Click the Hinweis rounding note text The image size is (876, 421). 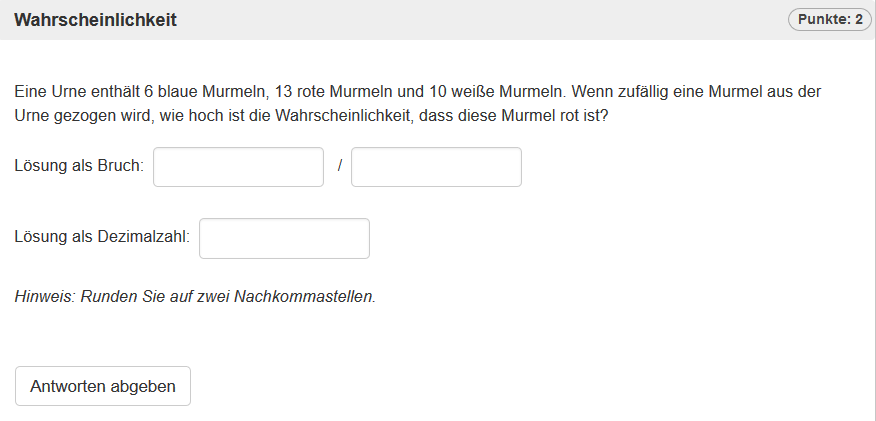tap(195, 297)
